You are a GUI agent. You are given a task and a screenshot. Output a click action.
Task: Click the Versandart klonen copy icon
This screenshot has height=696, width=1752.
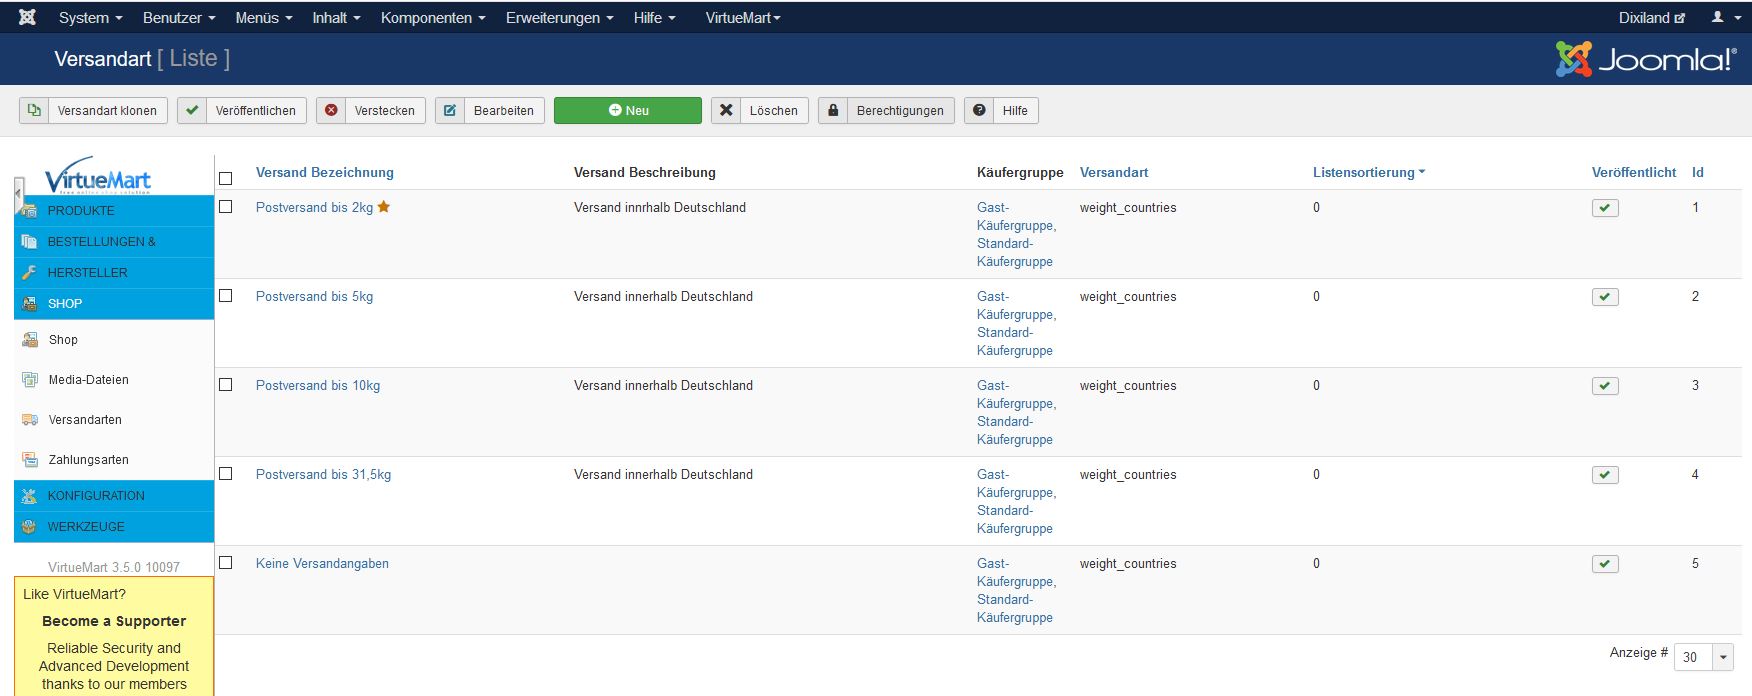[34, 110]
